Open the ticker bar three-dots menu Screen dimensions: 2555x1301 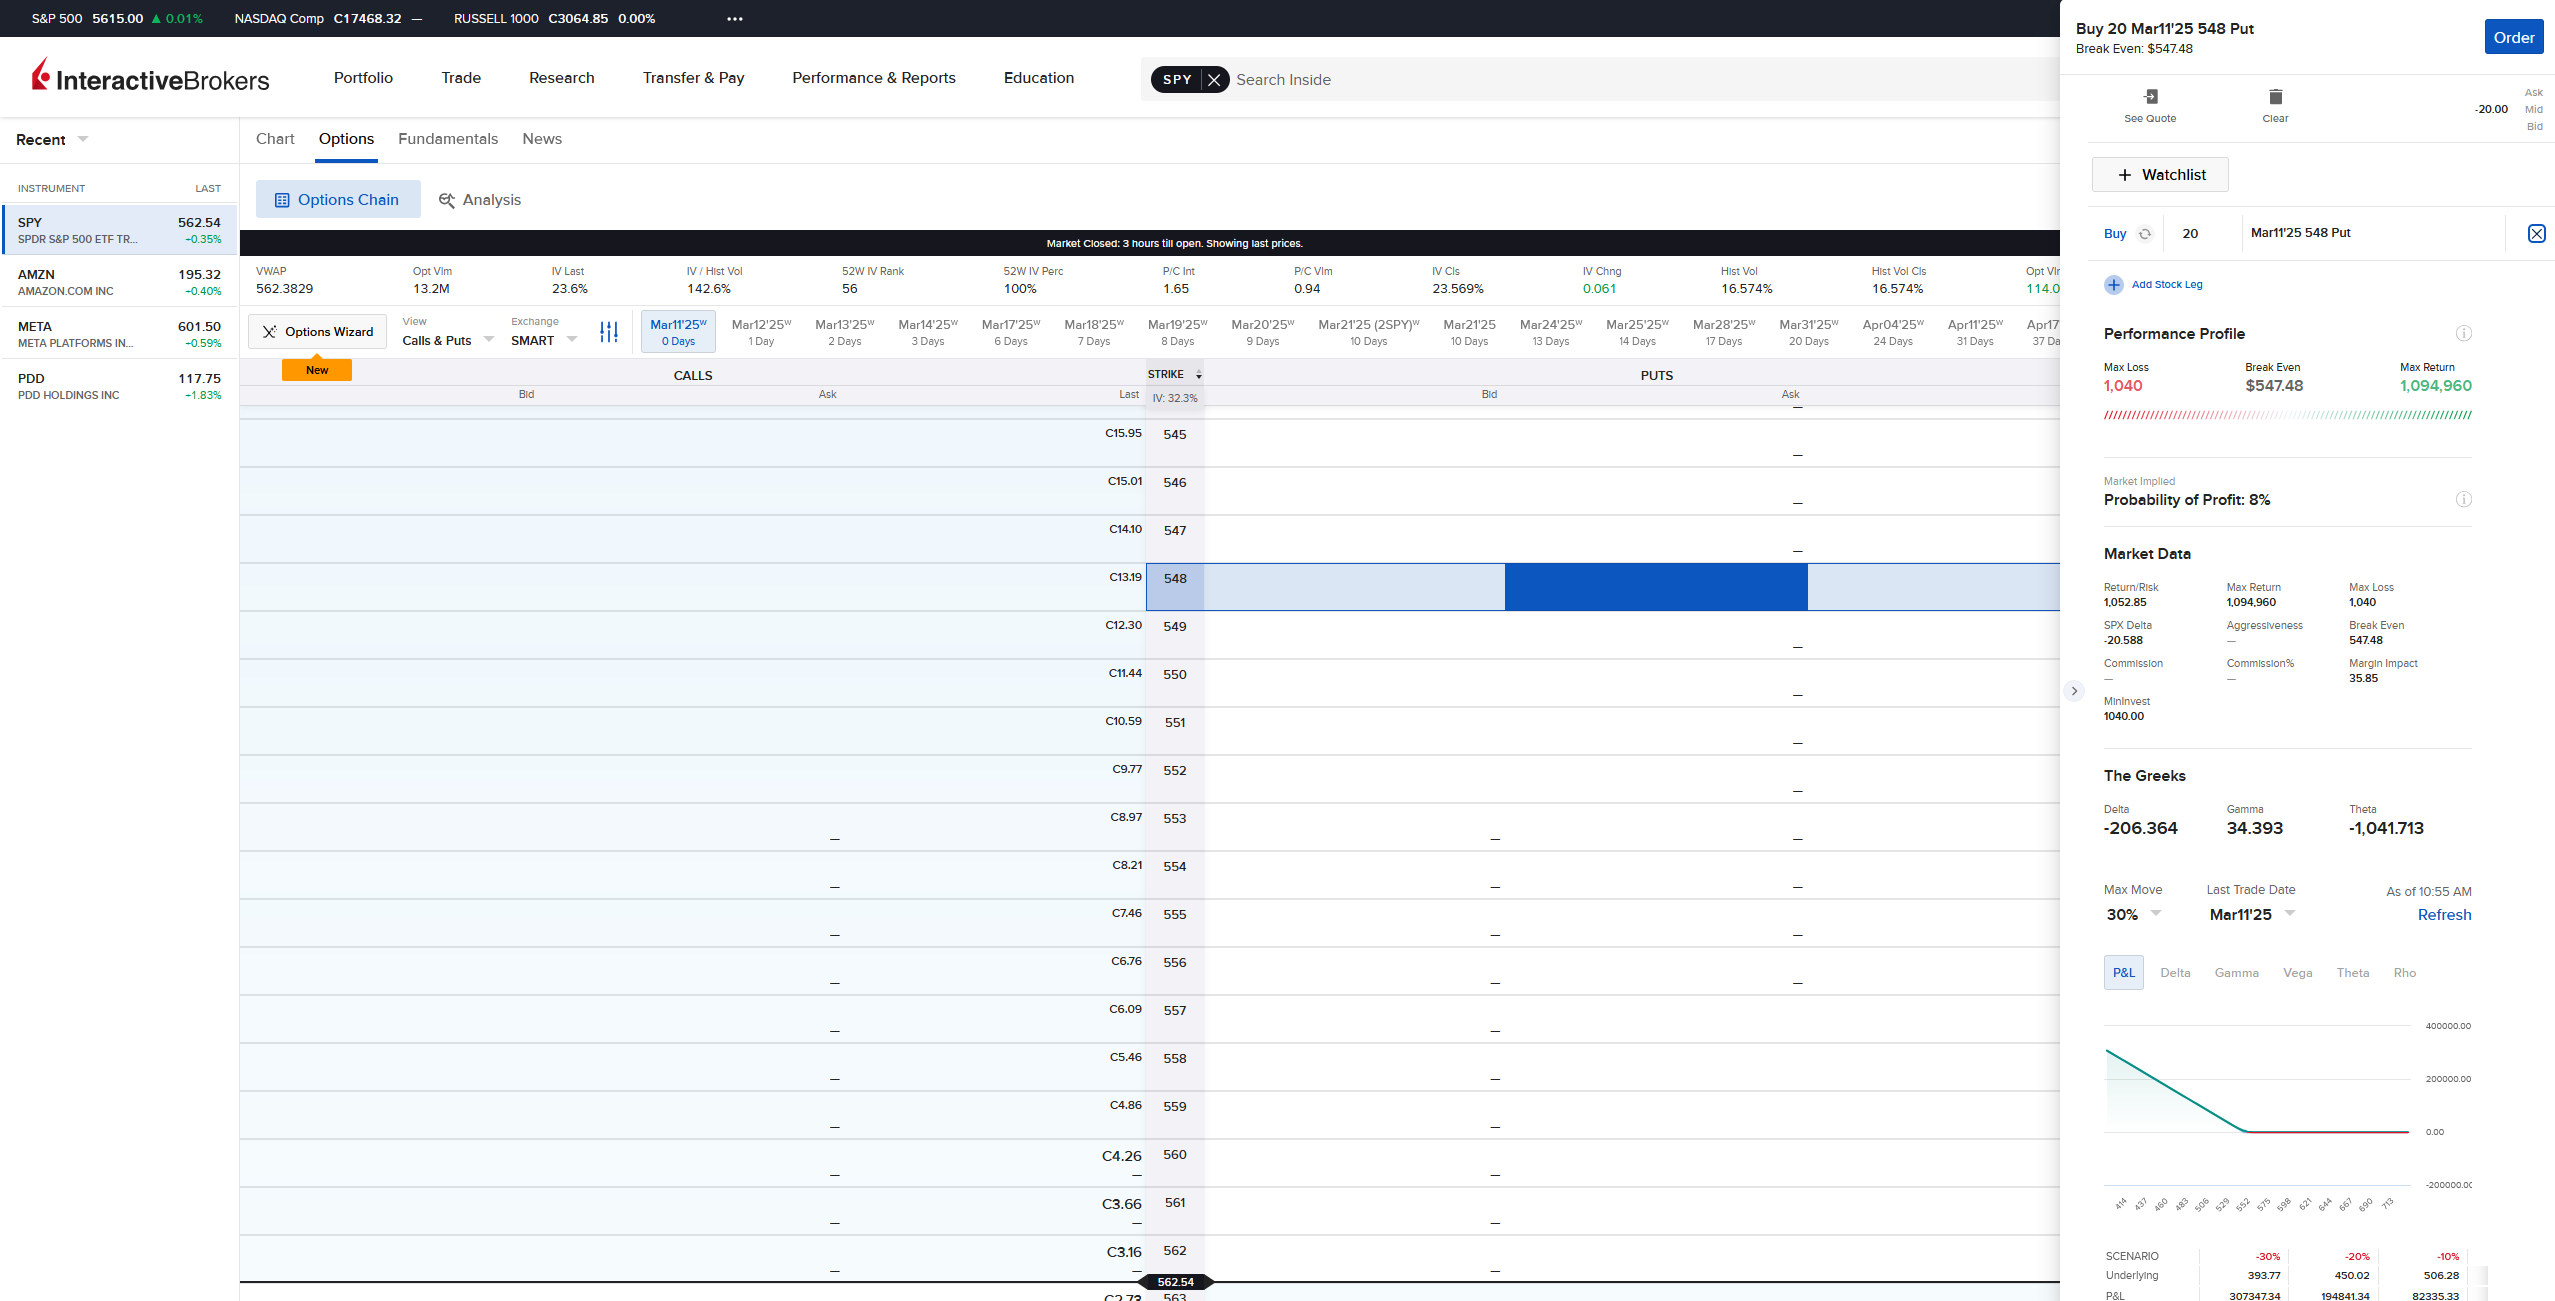click(735, 19)
